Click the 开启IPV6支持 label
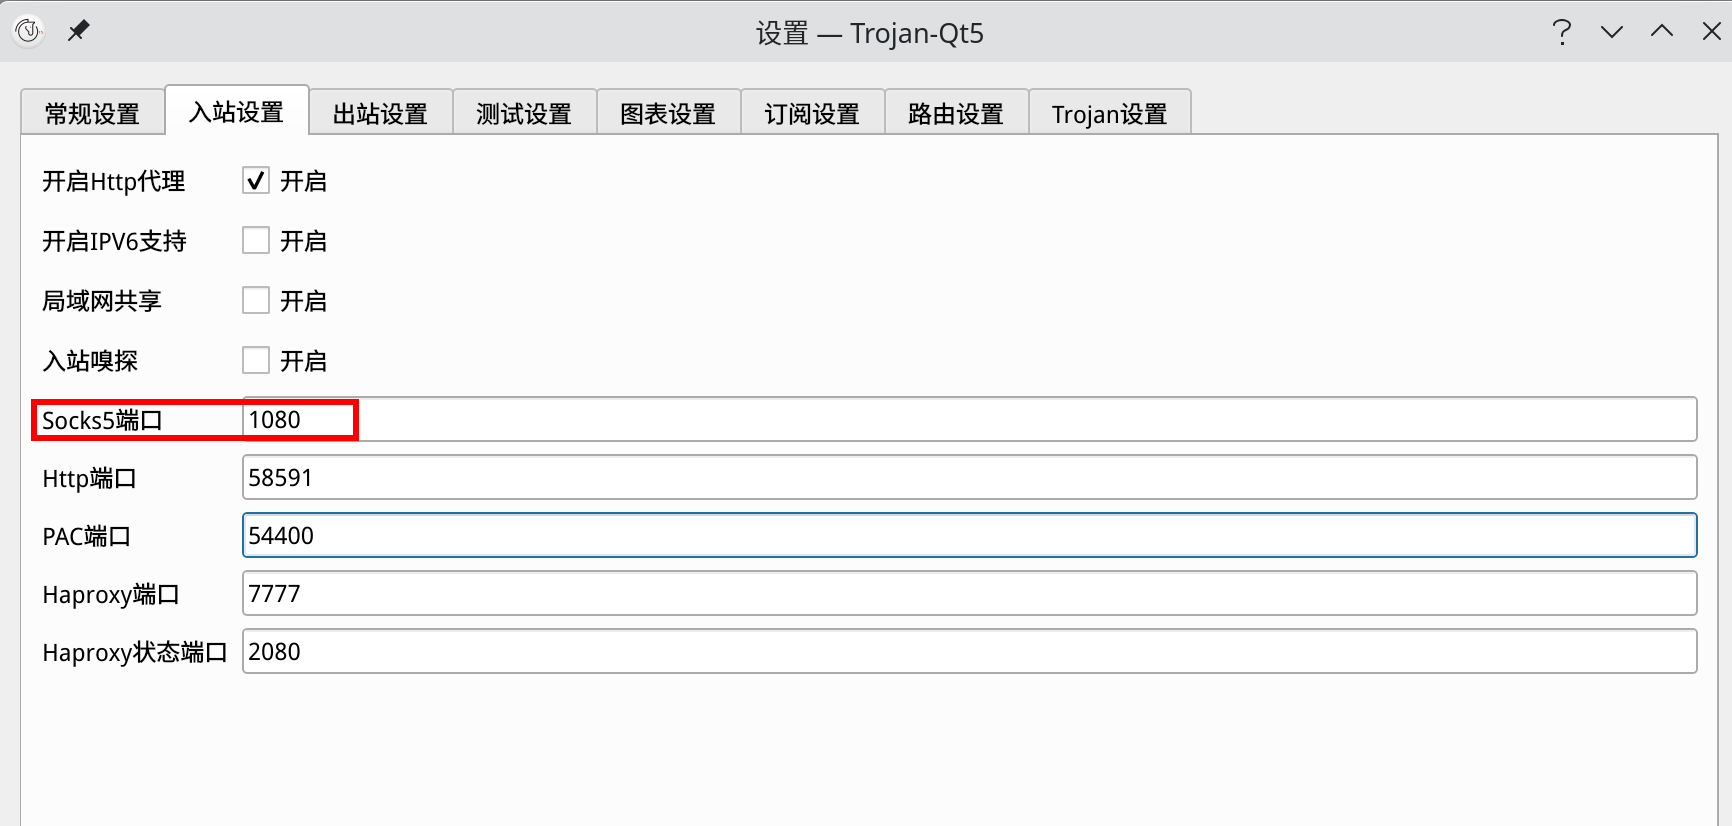This screenshot has width=1732, height=826. [x=114, y=242]
